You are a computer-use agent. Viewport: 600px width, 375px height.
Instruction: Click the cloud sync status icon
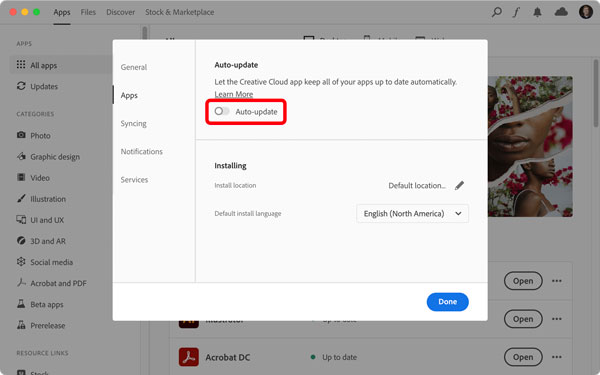coord(561,12)
